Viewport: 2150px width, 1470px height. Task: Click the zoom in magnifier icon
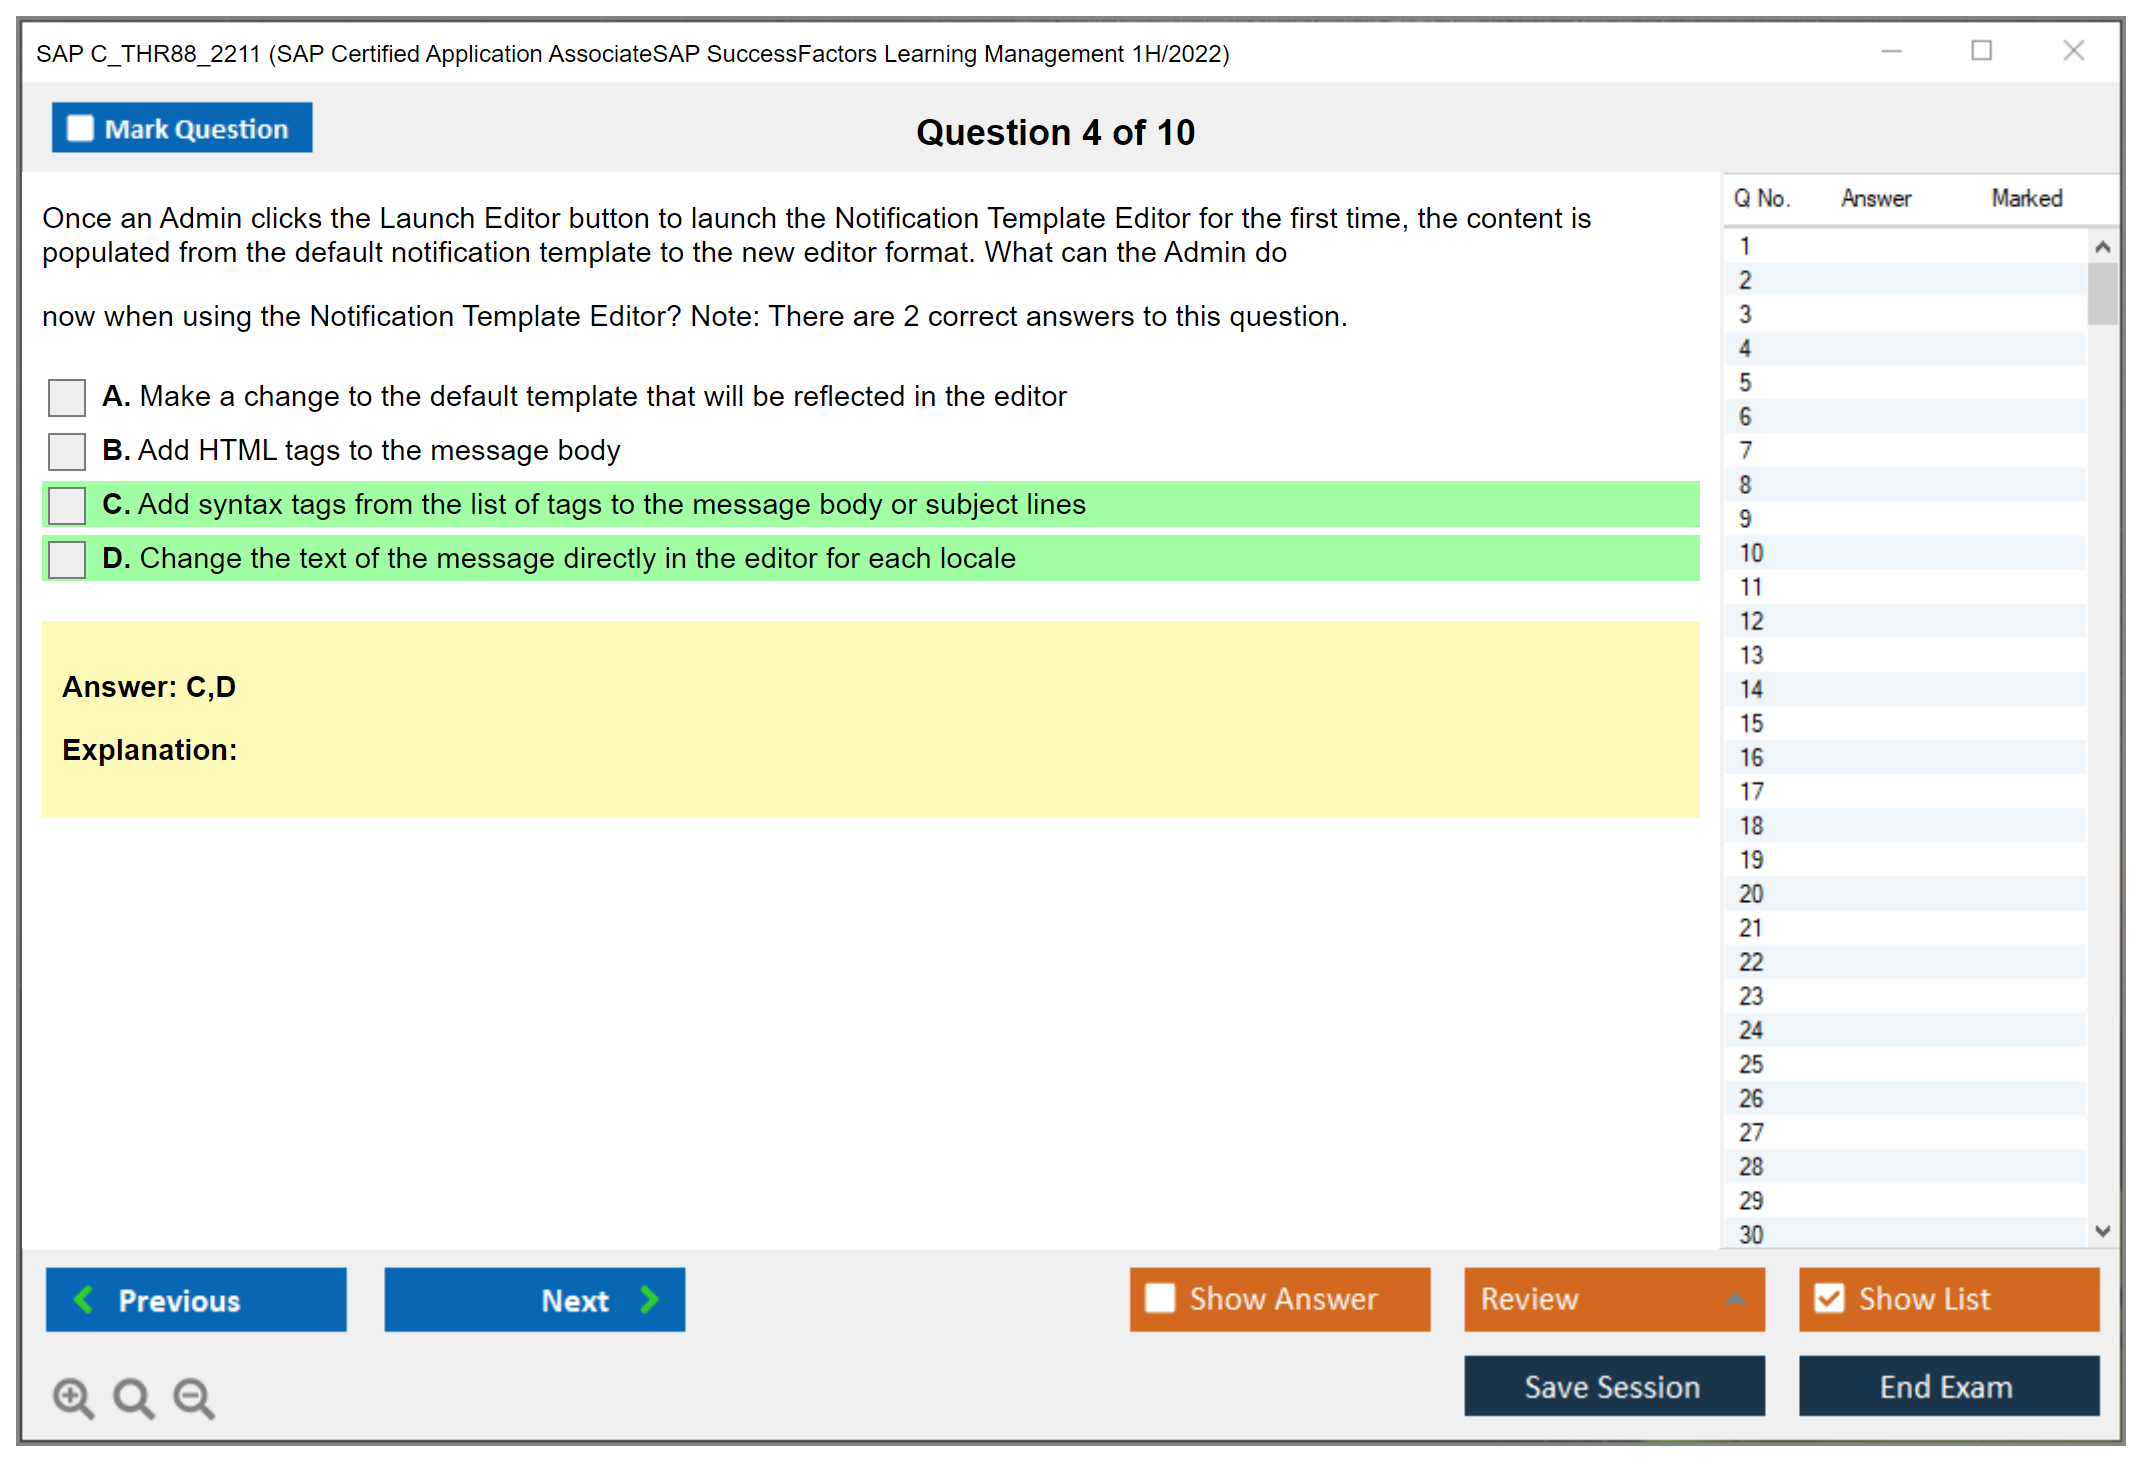pos(72,1397)
